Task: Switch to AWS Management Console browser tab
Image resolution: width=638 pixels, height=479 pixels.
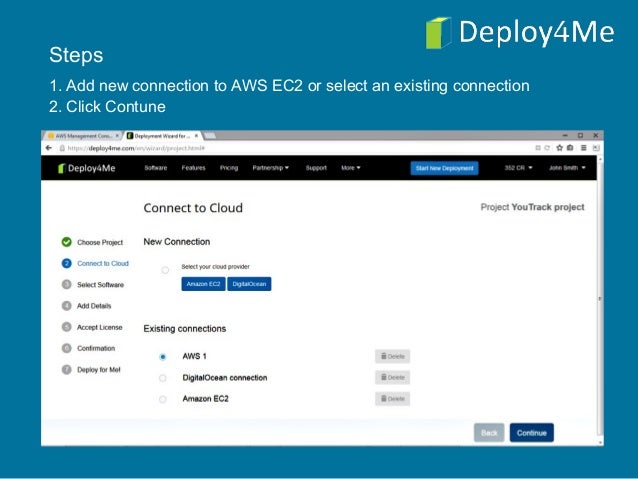Action: (83, 136)
